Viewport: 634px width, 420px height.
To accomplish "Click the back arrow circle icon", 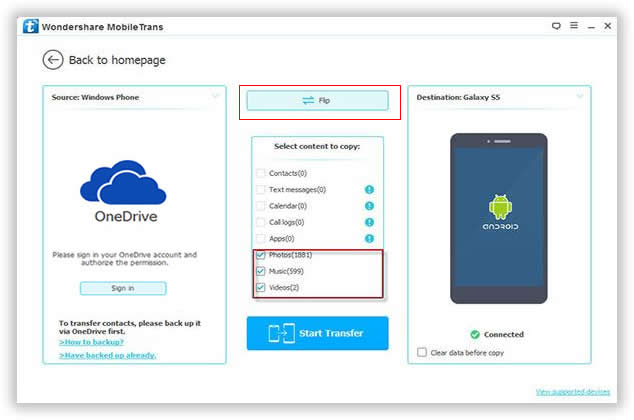I will click(53, 60).
